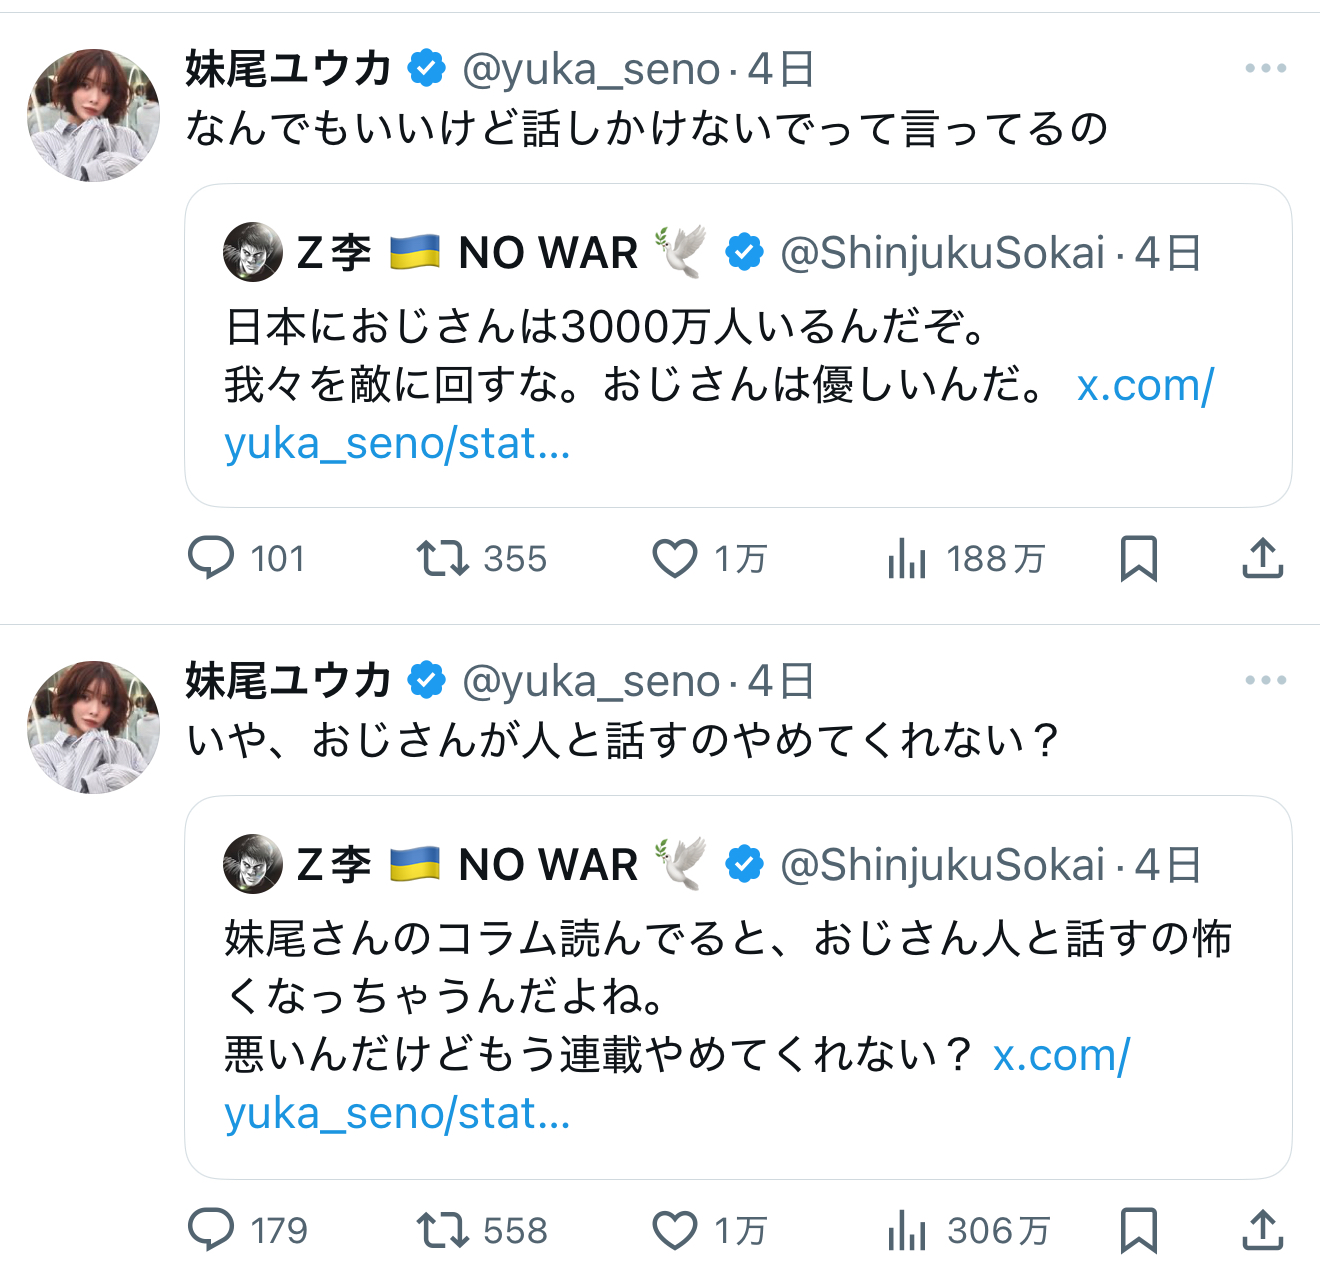Viewport: 1320px width, 1277px height.
Task: Open the x.com link in first quoted post
Action: pos(1144,386)
